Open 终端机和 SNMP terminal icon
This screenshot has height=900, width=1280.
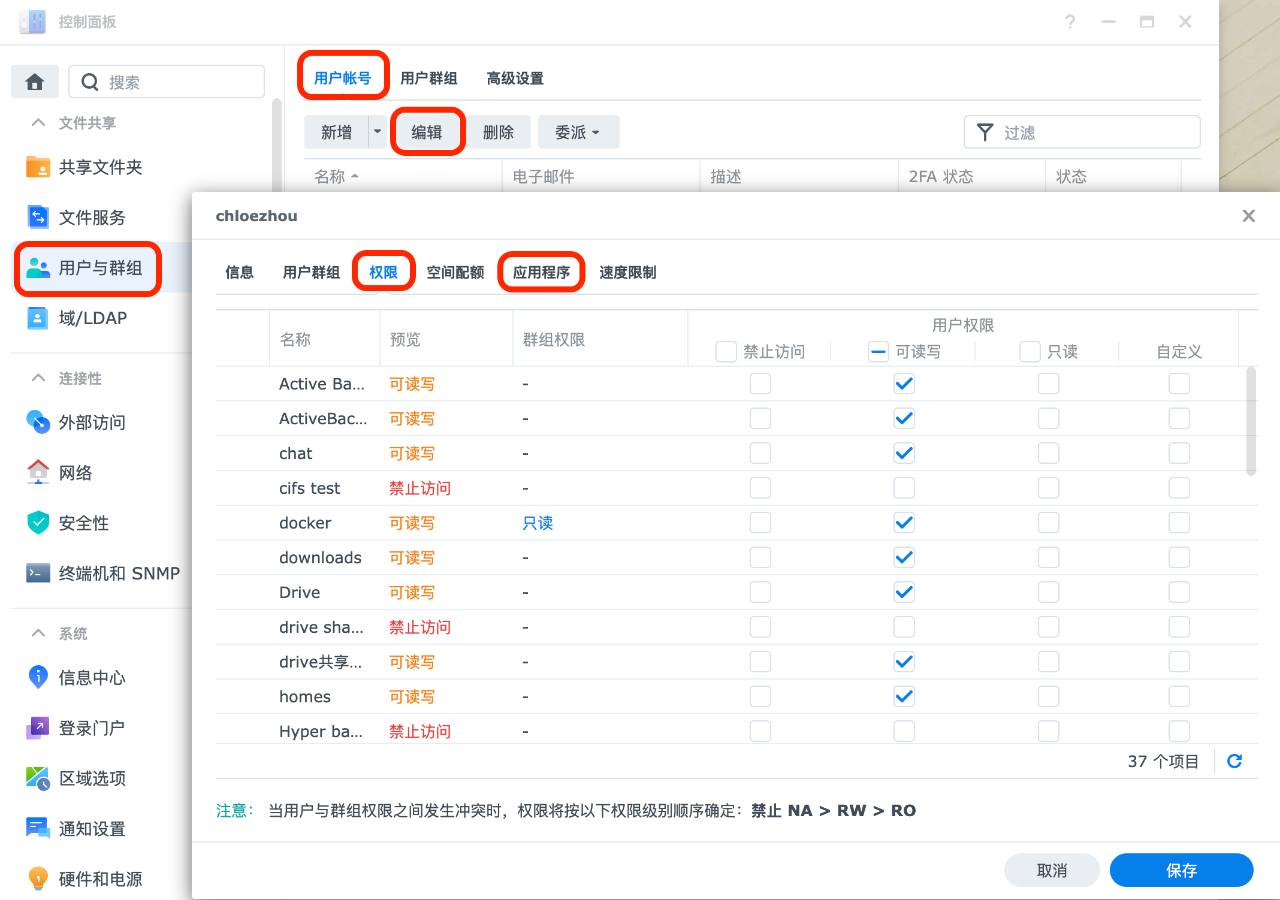pos(38,573)
